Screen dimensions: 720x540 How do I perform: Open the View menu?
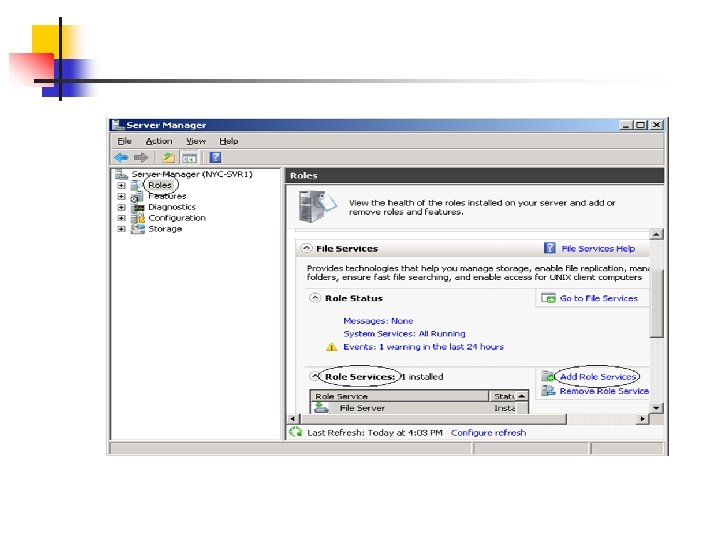[196, 141]
